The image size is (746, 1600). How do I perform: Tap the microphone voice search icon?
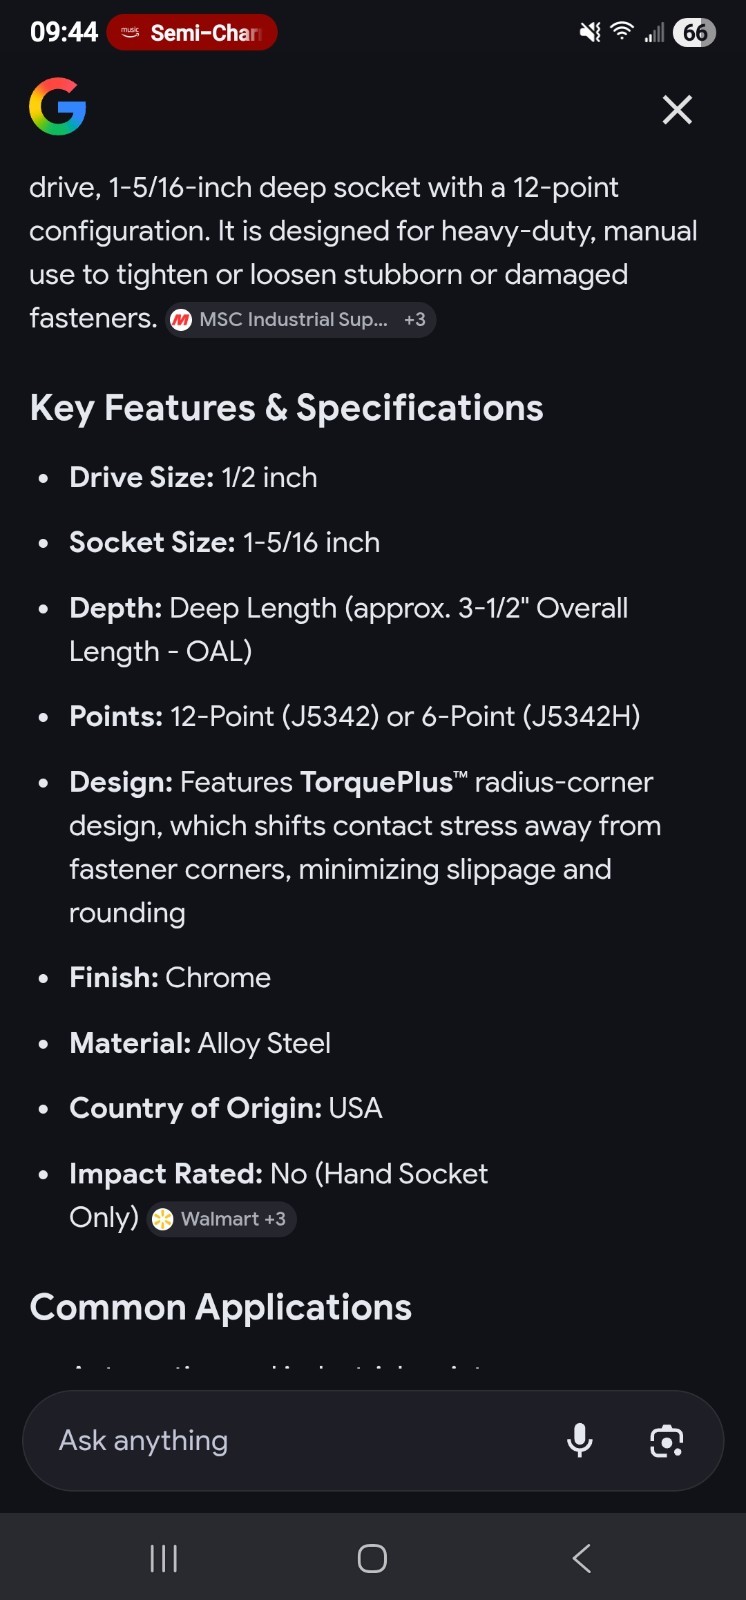580,1440
